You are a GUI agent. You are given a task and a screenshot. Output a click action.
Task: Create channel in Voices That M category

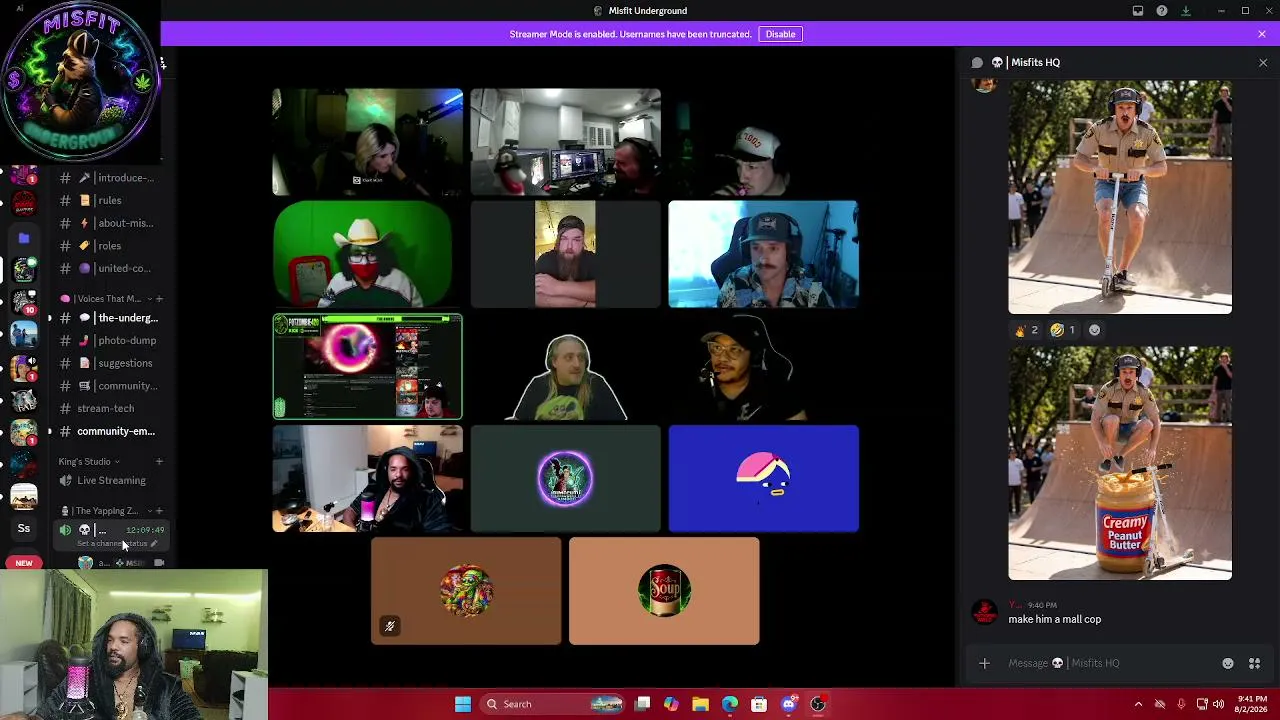(x=159, y=298)
